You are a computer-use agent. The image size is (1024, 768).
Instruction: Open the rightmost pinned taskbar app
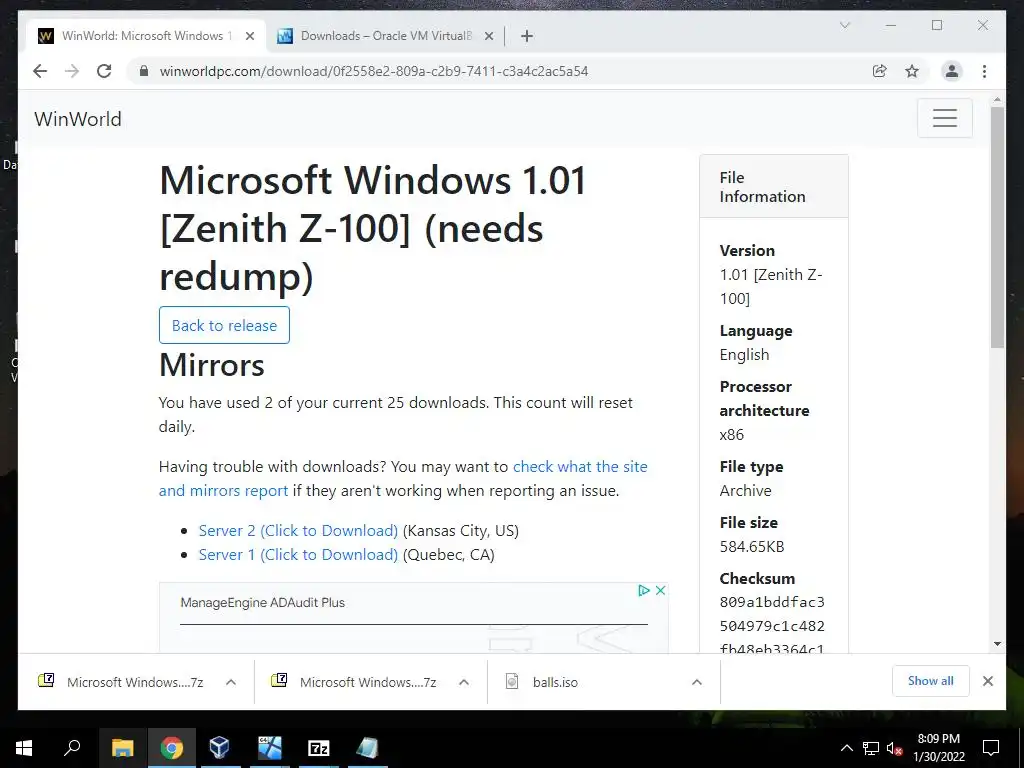[x=368, y=748]
